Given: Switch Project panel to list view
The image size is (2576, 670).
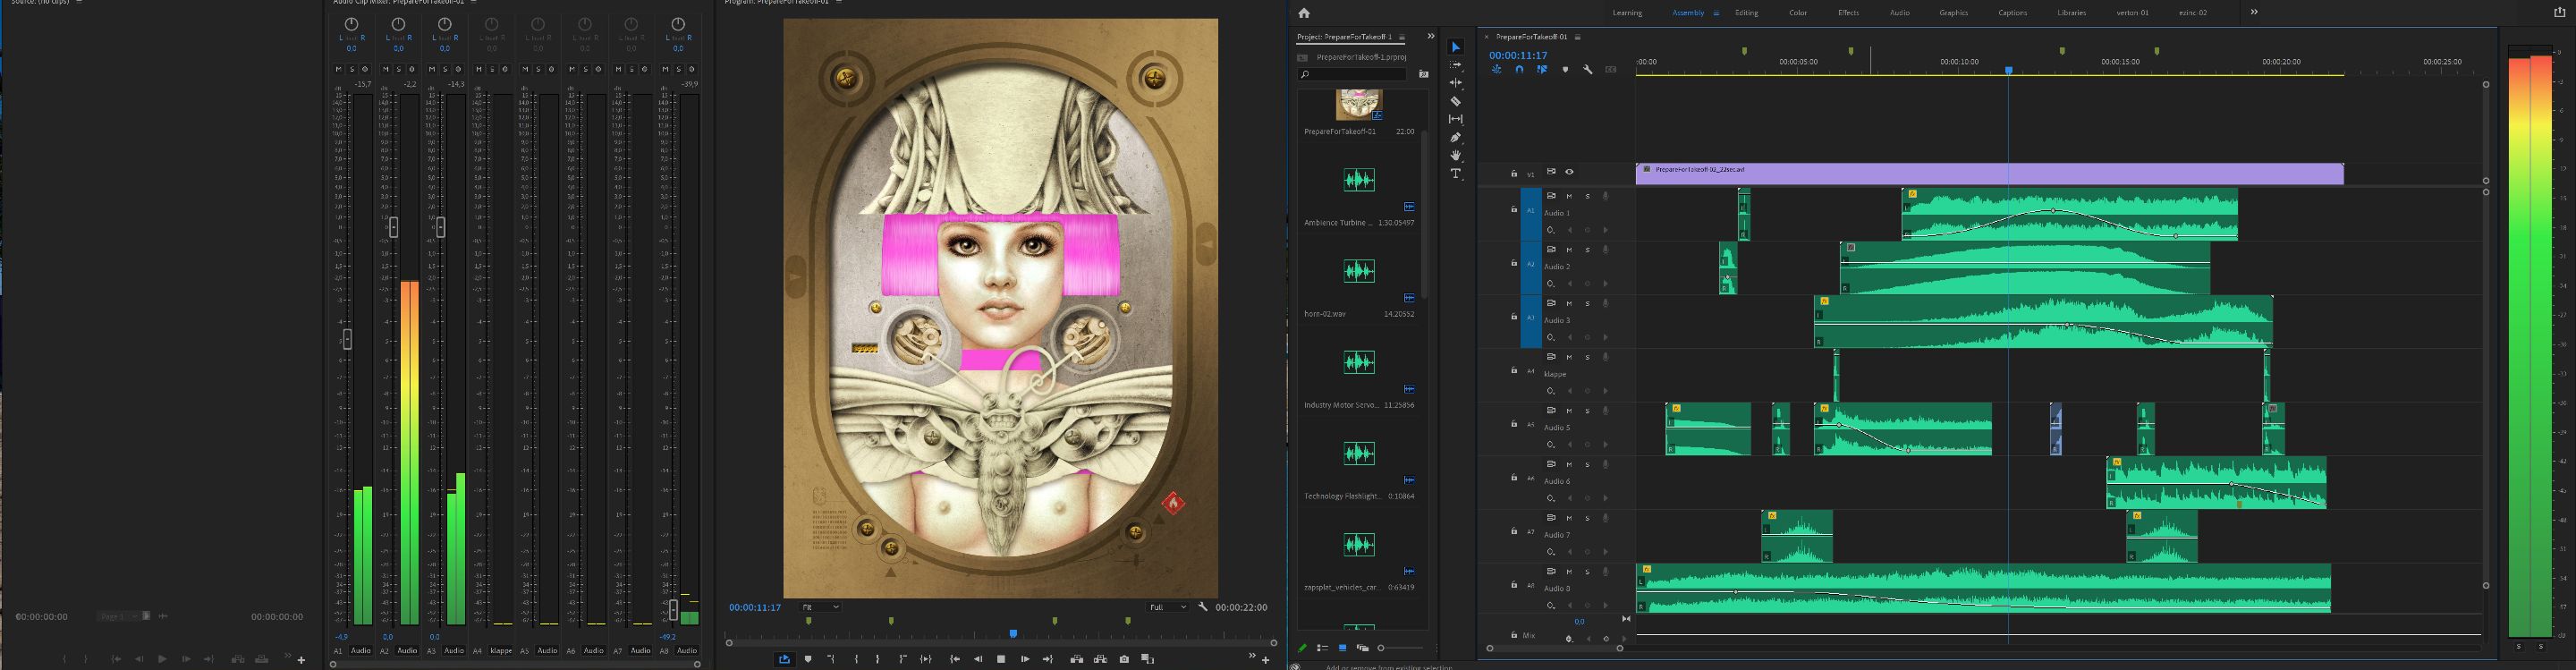Looking at the screenshot, I should pos(1323,648).
